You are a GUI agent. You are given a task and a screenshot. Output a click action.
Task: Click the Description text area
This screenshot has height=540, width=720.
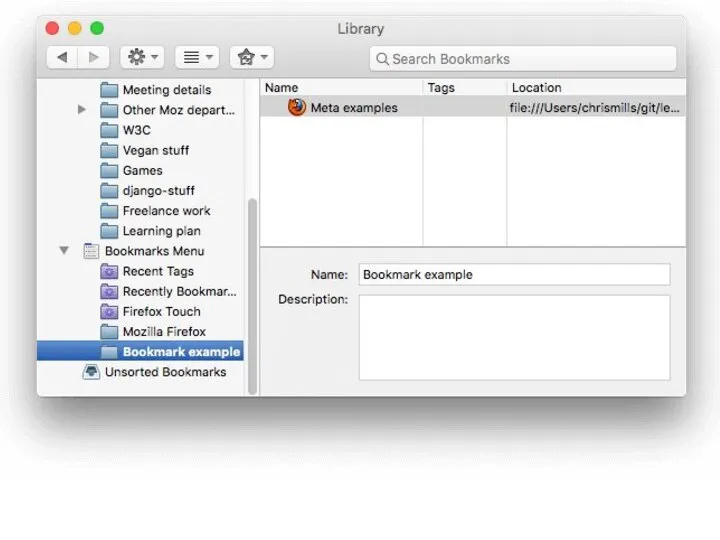[514, 337]
